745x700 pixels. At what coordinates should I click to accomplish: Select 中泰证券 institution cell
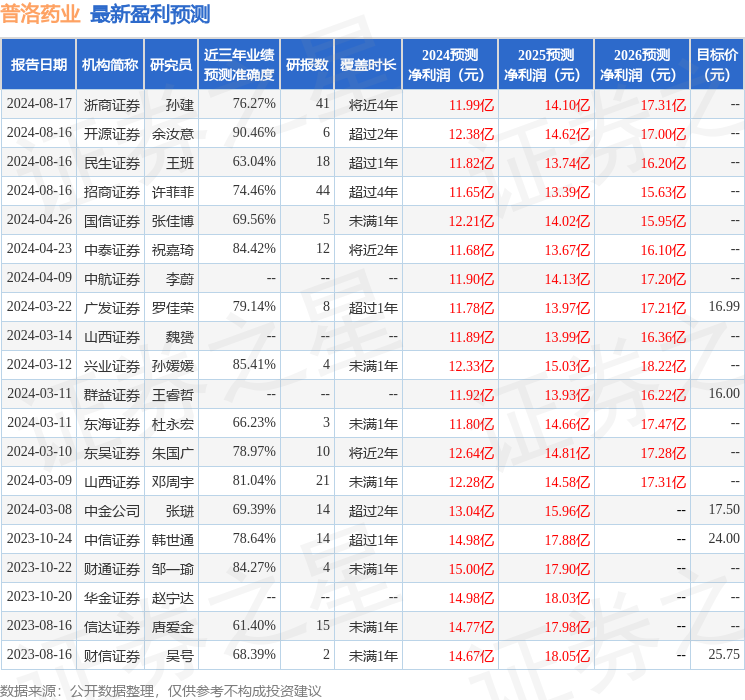pyautogui.click(x=112, y=249)
